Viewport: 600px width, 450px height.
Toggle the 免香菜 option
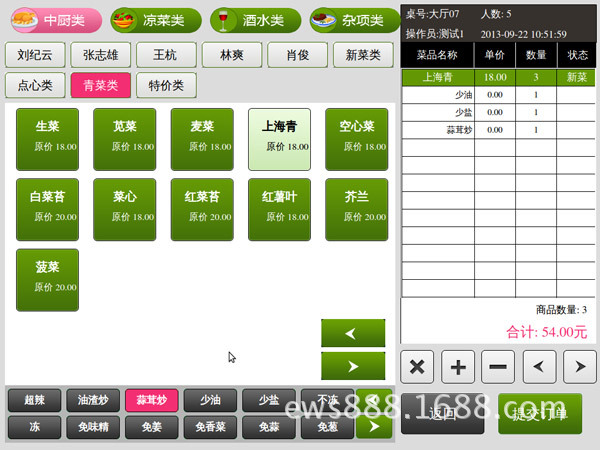point(210,427)
